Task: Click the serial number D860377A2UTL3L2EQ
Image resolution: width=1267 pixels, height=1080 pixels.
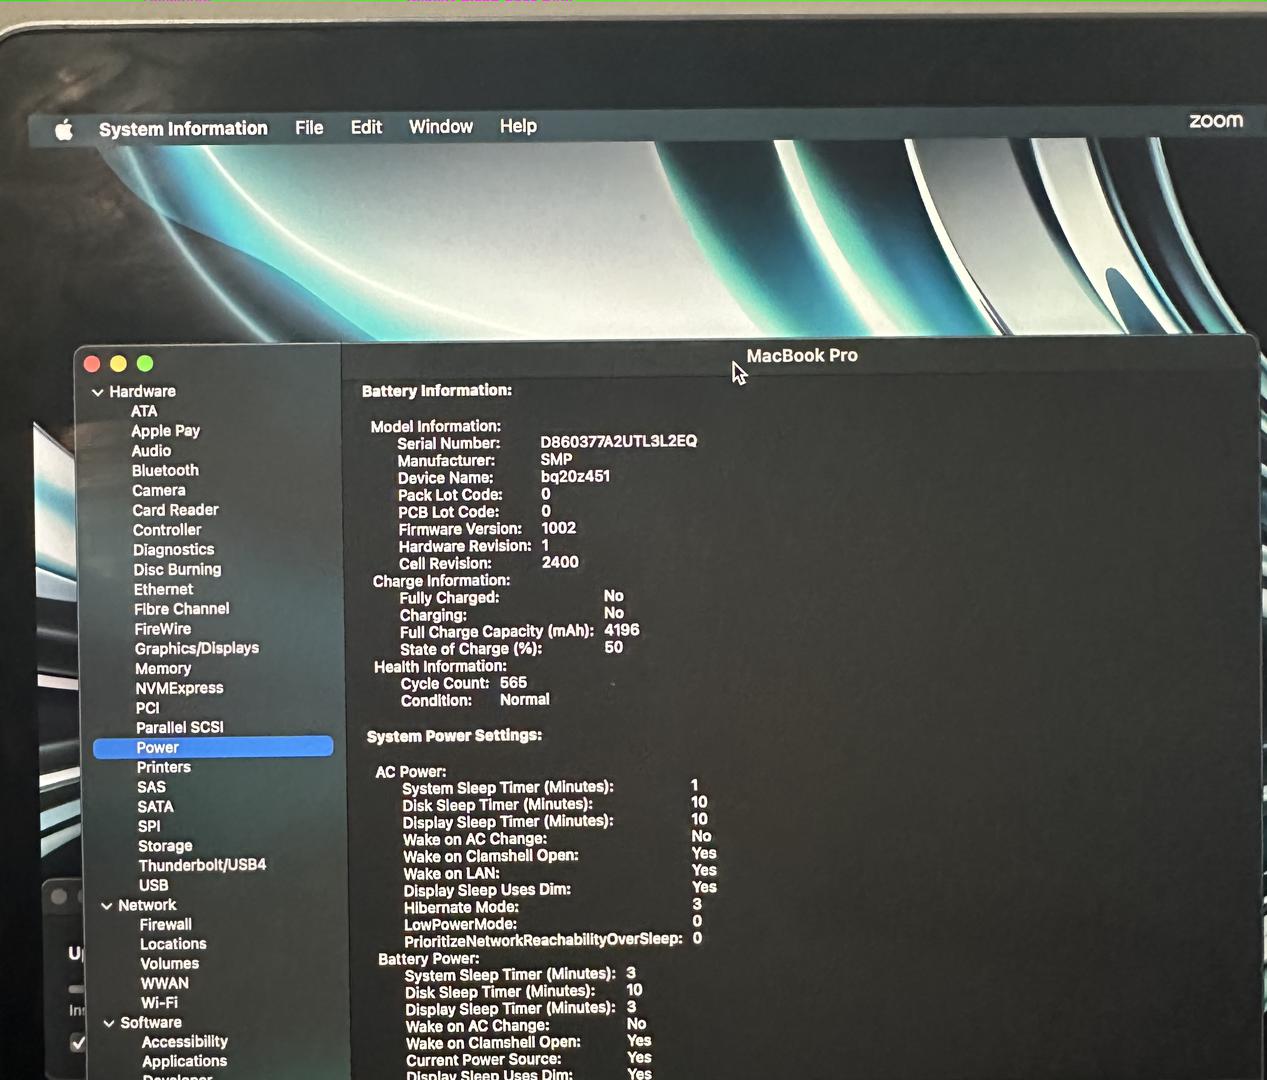Action: 619,441
